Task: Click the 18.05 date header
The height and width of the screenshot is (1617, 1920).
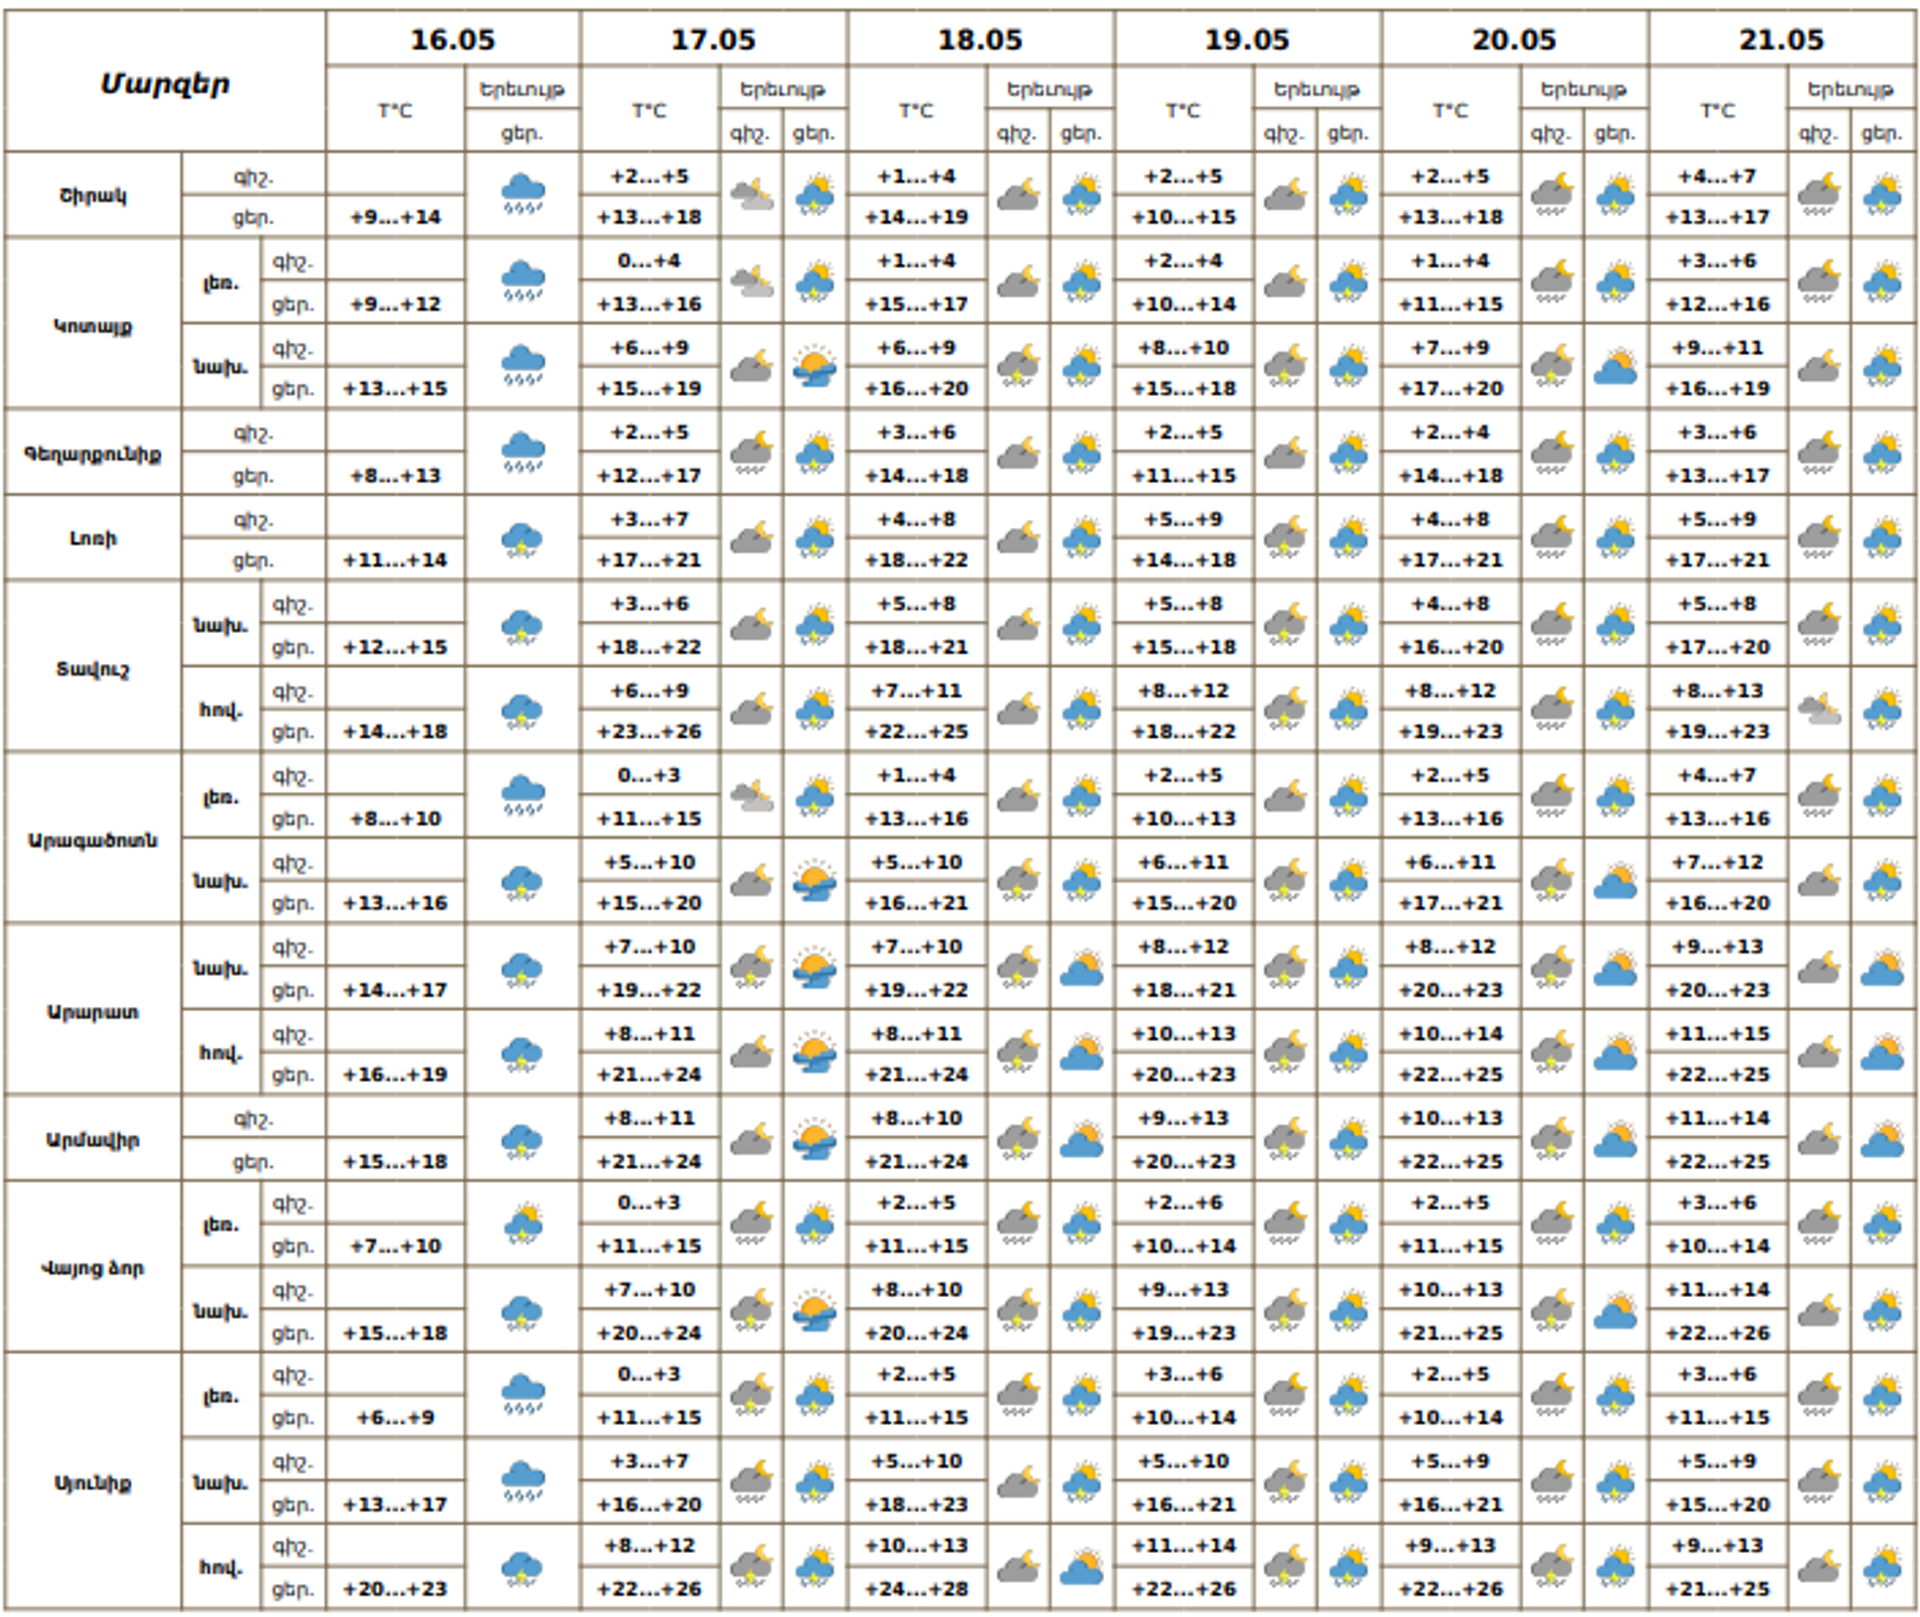Action: coord(981,40)
